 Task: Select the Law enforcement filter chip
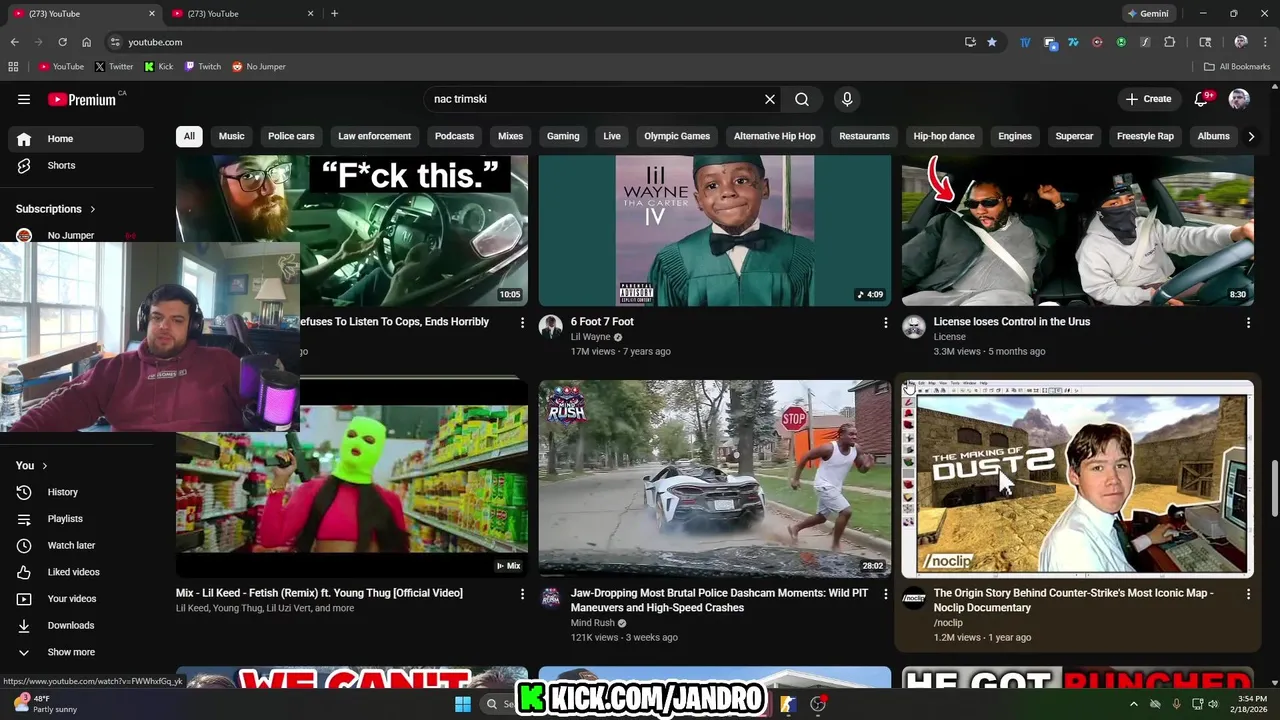click(x=374, y=136)
